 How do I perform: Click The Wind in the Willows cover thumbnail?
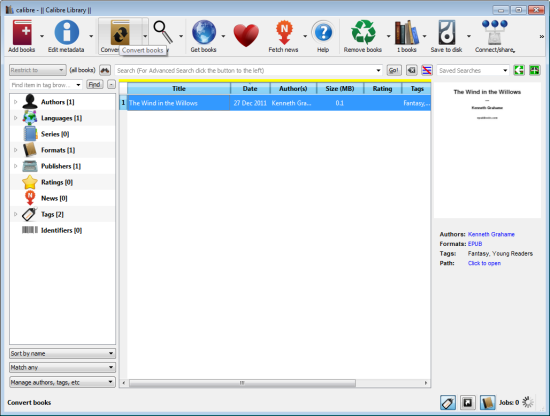coord(487,150)
